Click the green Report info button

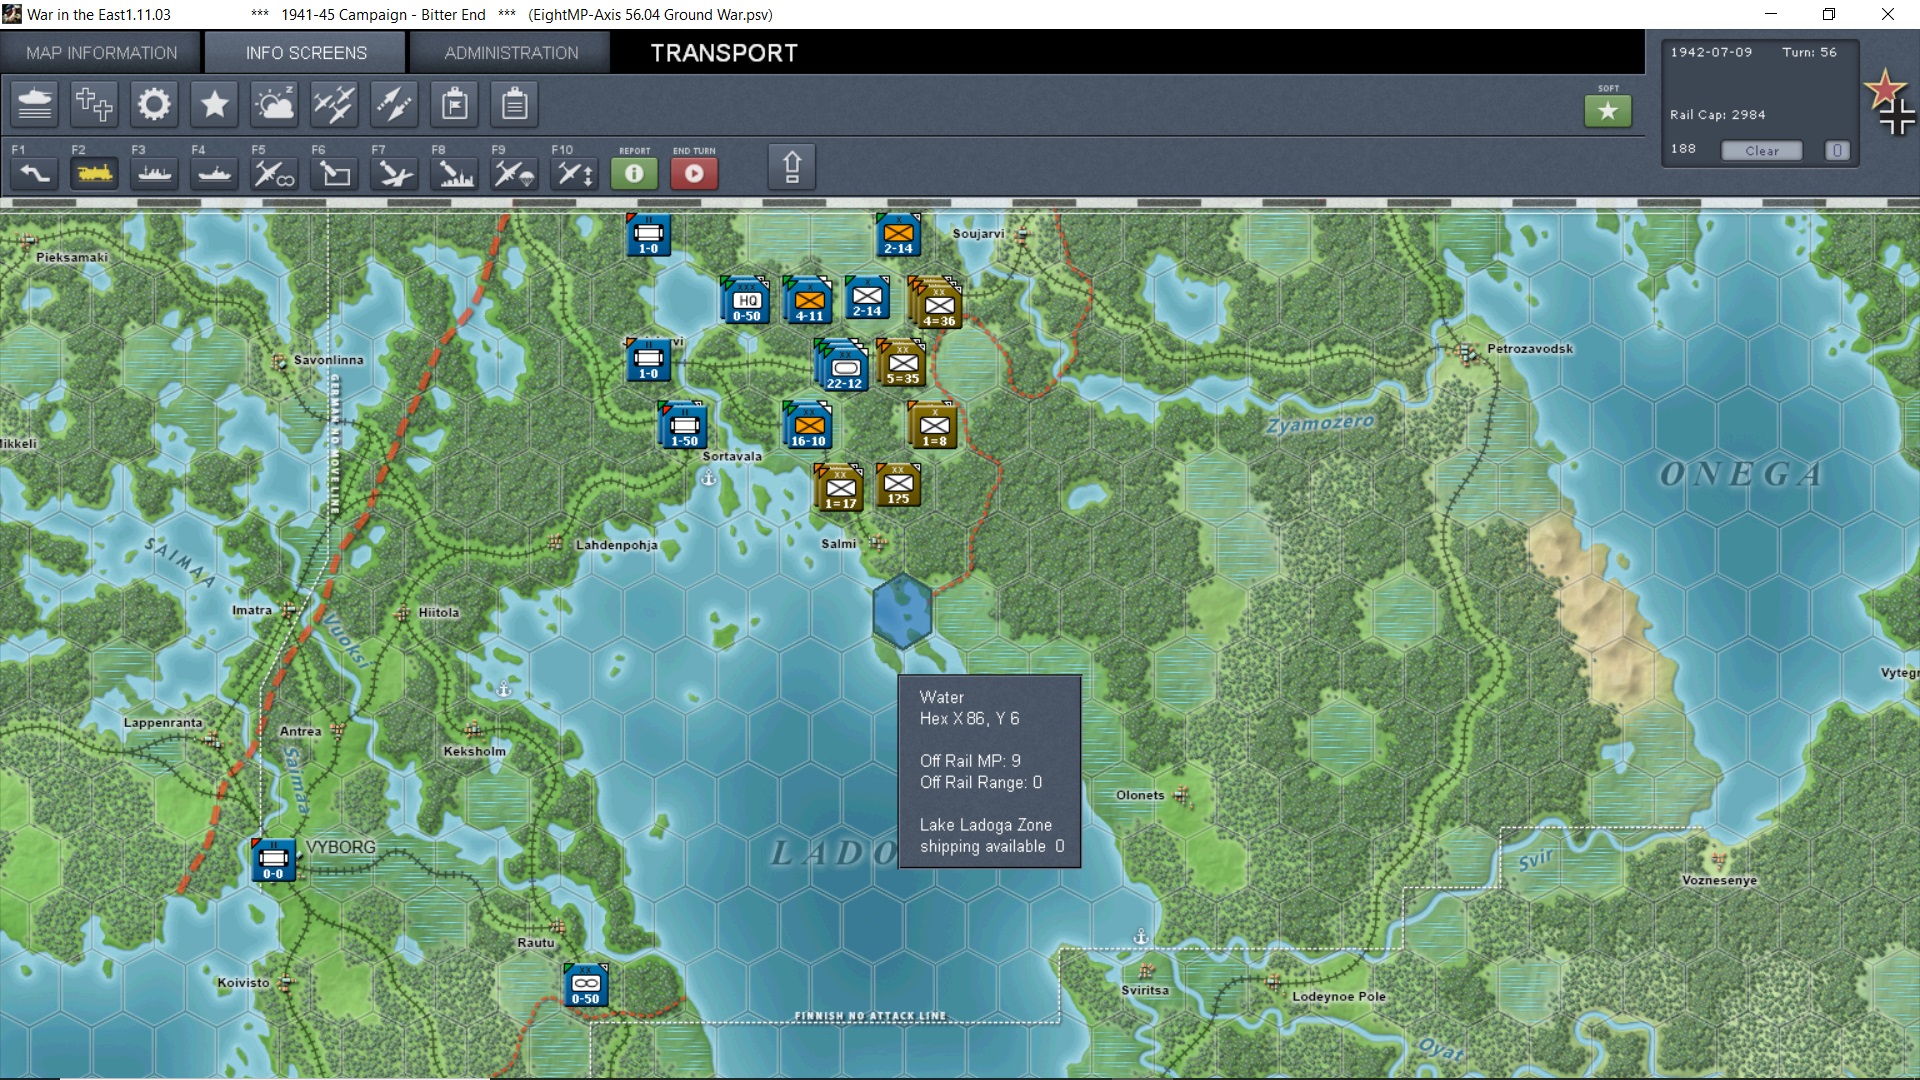click(x=634, y=174)
